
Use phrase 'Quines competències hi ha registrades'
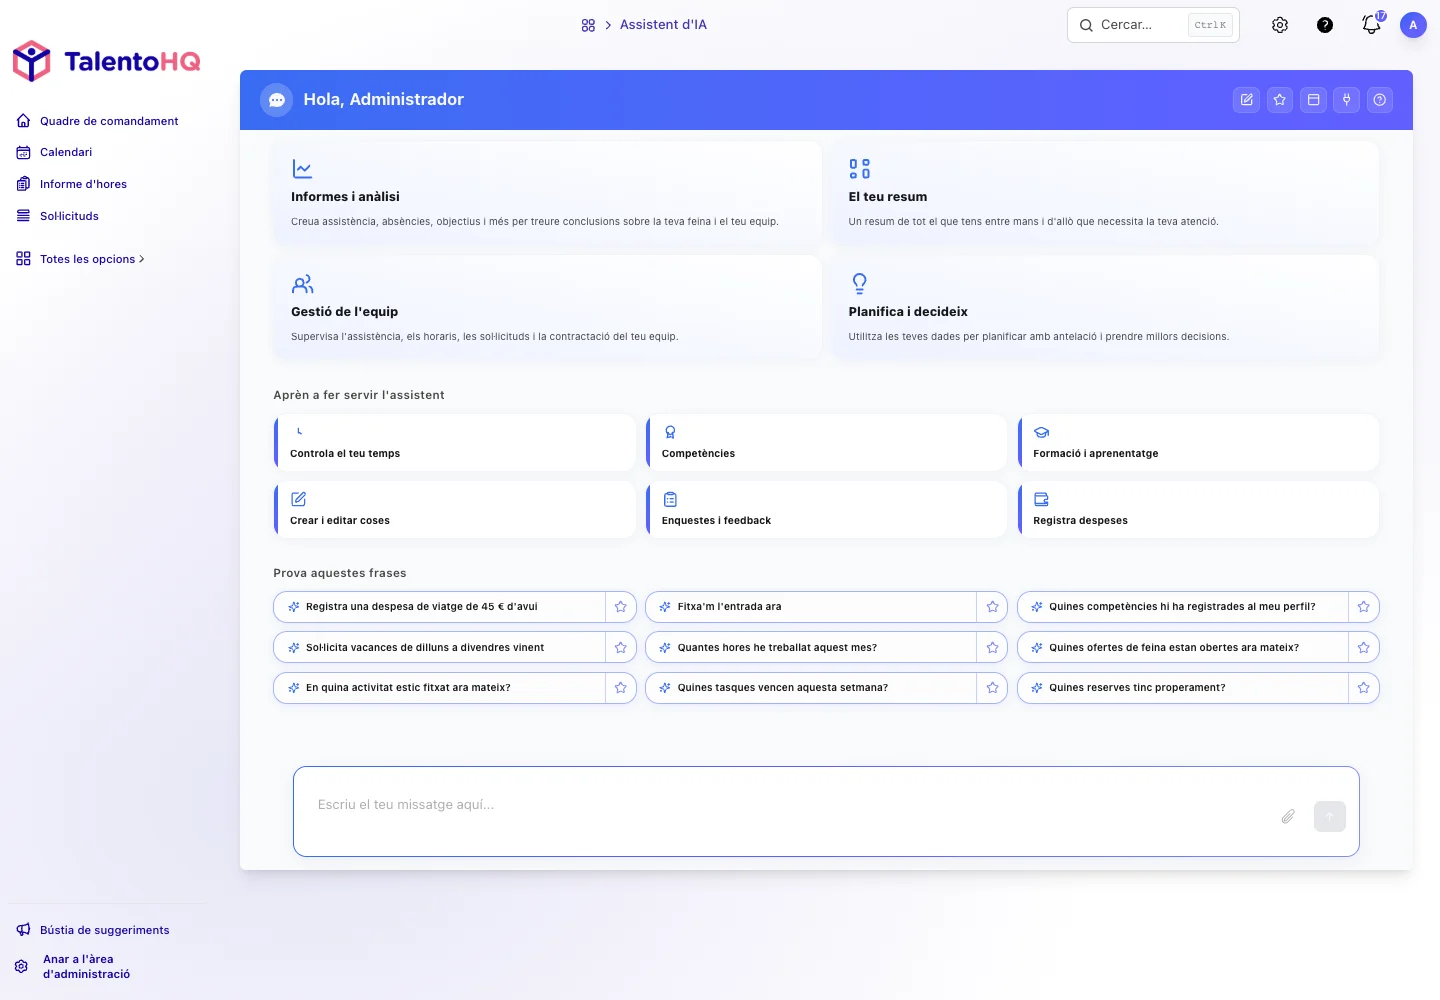coord(1183,607)
